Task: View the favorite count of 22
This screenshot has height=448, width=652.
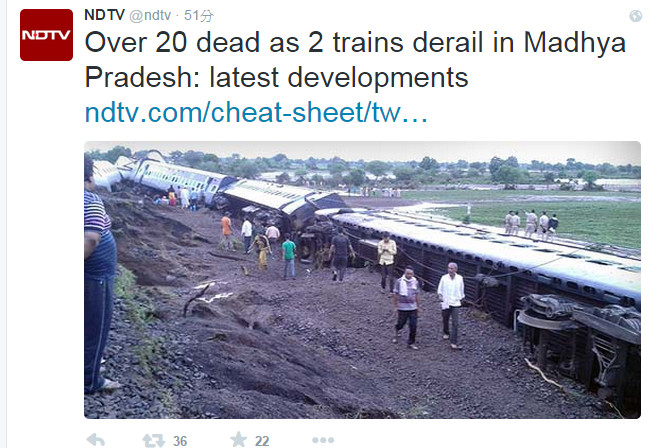Action: click(x=262, y=441)
